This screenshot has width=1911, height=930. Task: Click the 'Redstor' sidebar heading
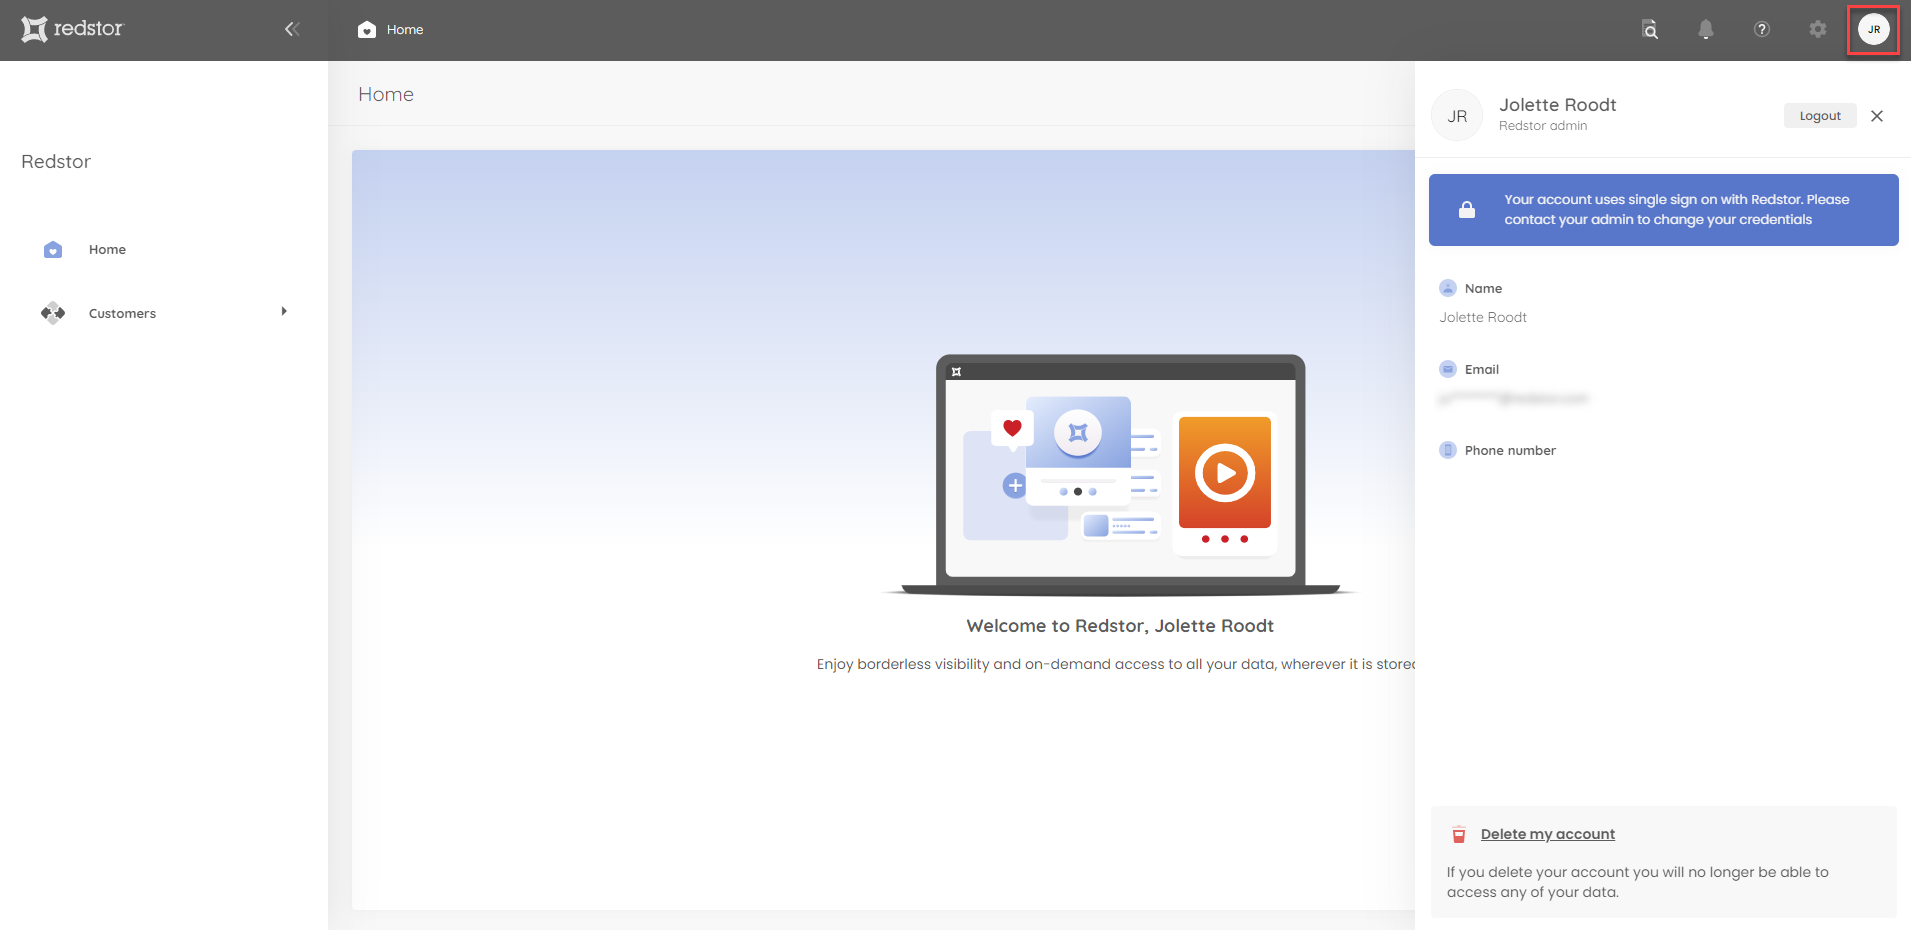click(56, 162)
